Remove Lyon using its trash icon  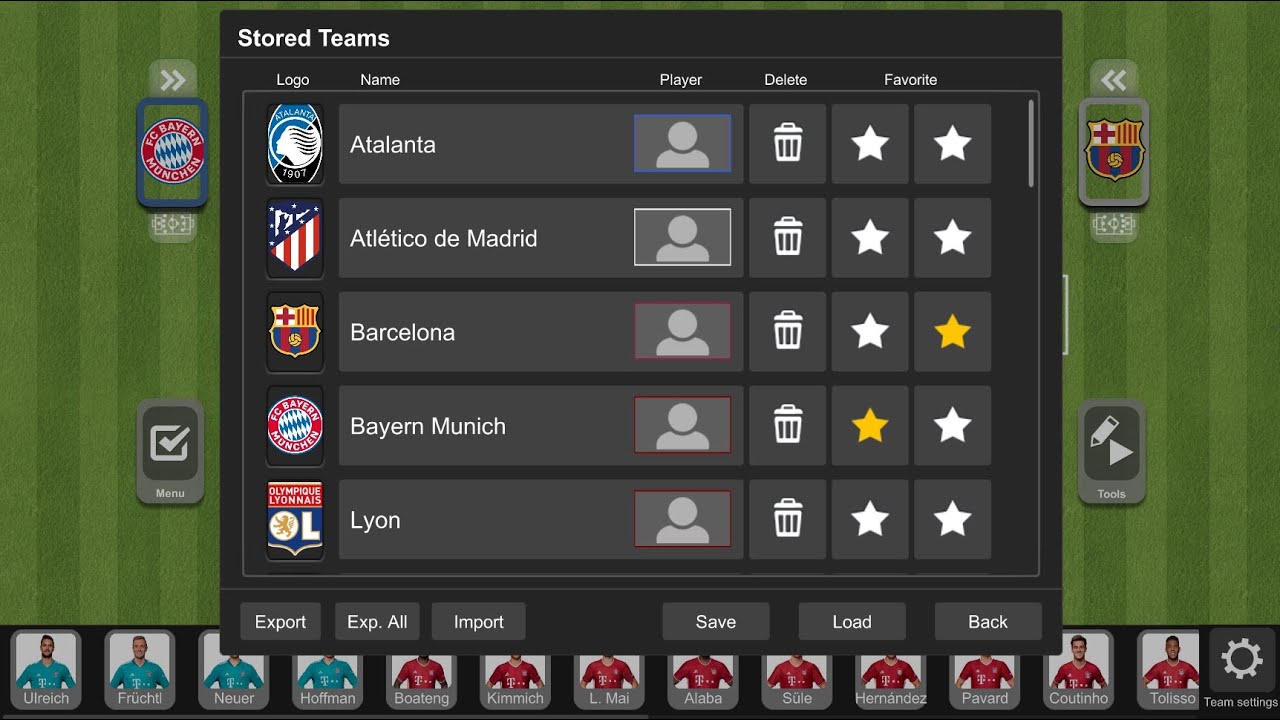[788, 520]
